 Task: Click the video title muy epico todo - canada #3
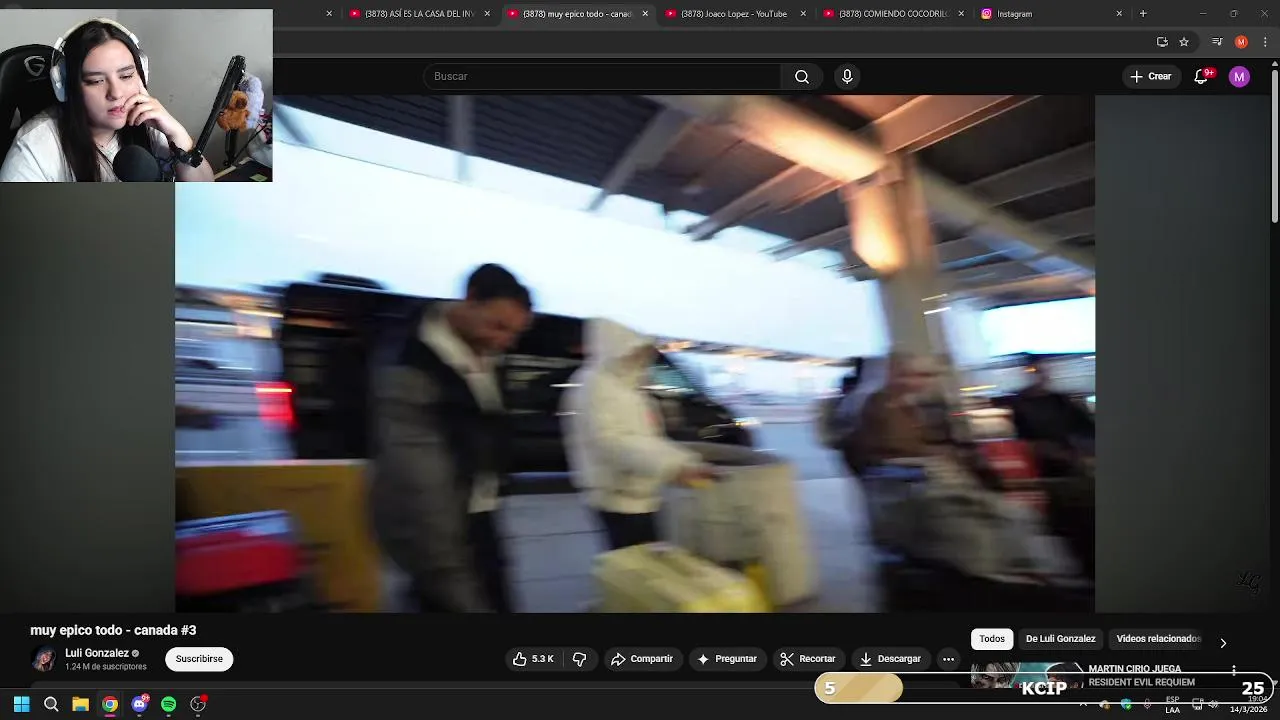[x=113, y=630]
